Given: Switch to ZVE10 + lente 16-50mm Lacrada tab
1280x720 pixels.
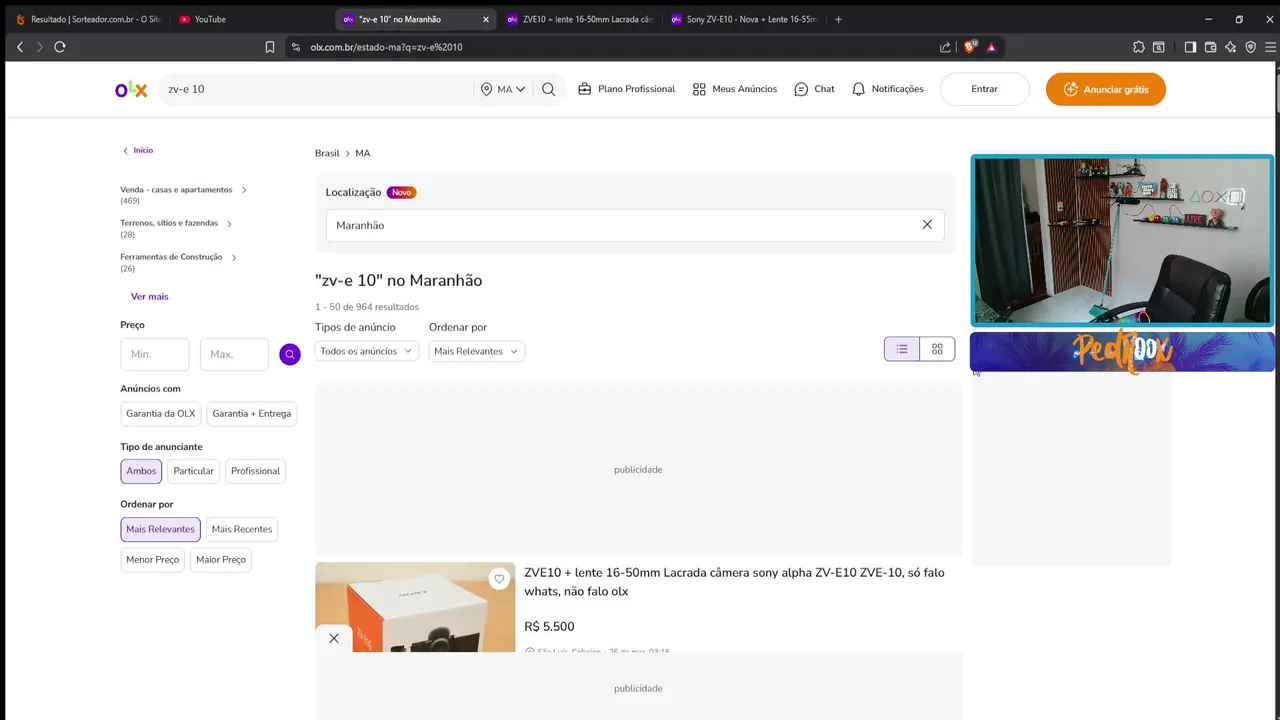Looking at the screenshot, I should pyautogui.click(x=580, y=19).
